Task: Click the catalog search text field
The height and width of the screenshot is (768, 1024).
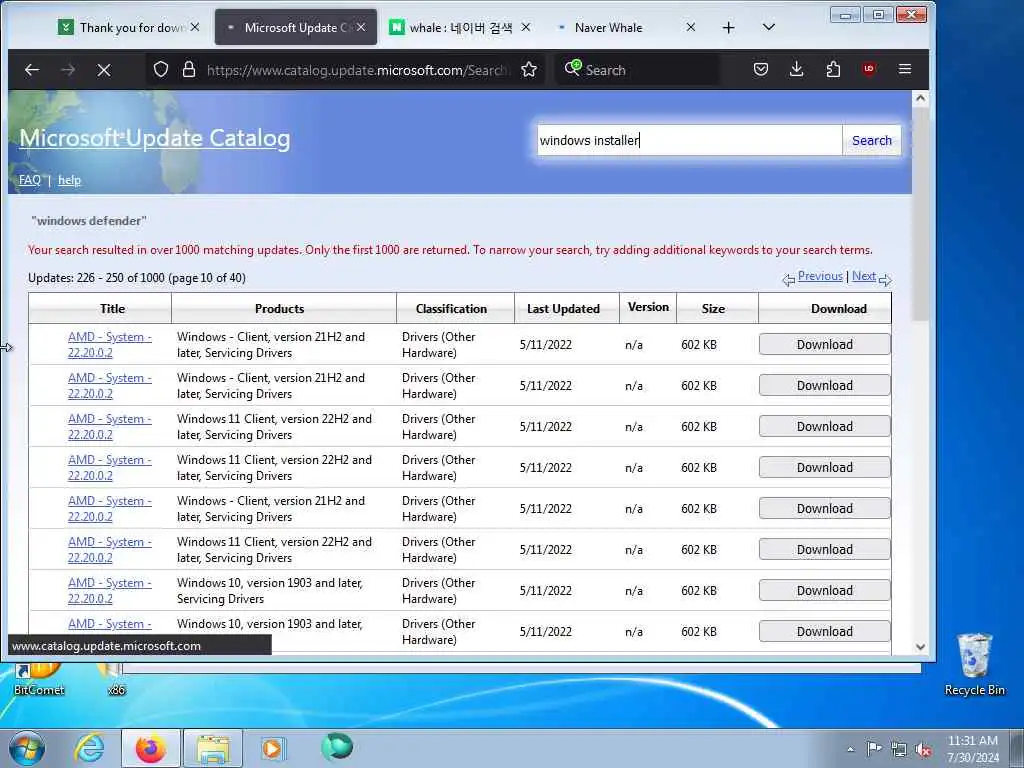Action: (689, 140)
